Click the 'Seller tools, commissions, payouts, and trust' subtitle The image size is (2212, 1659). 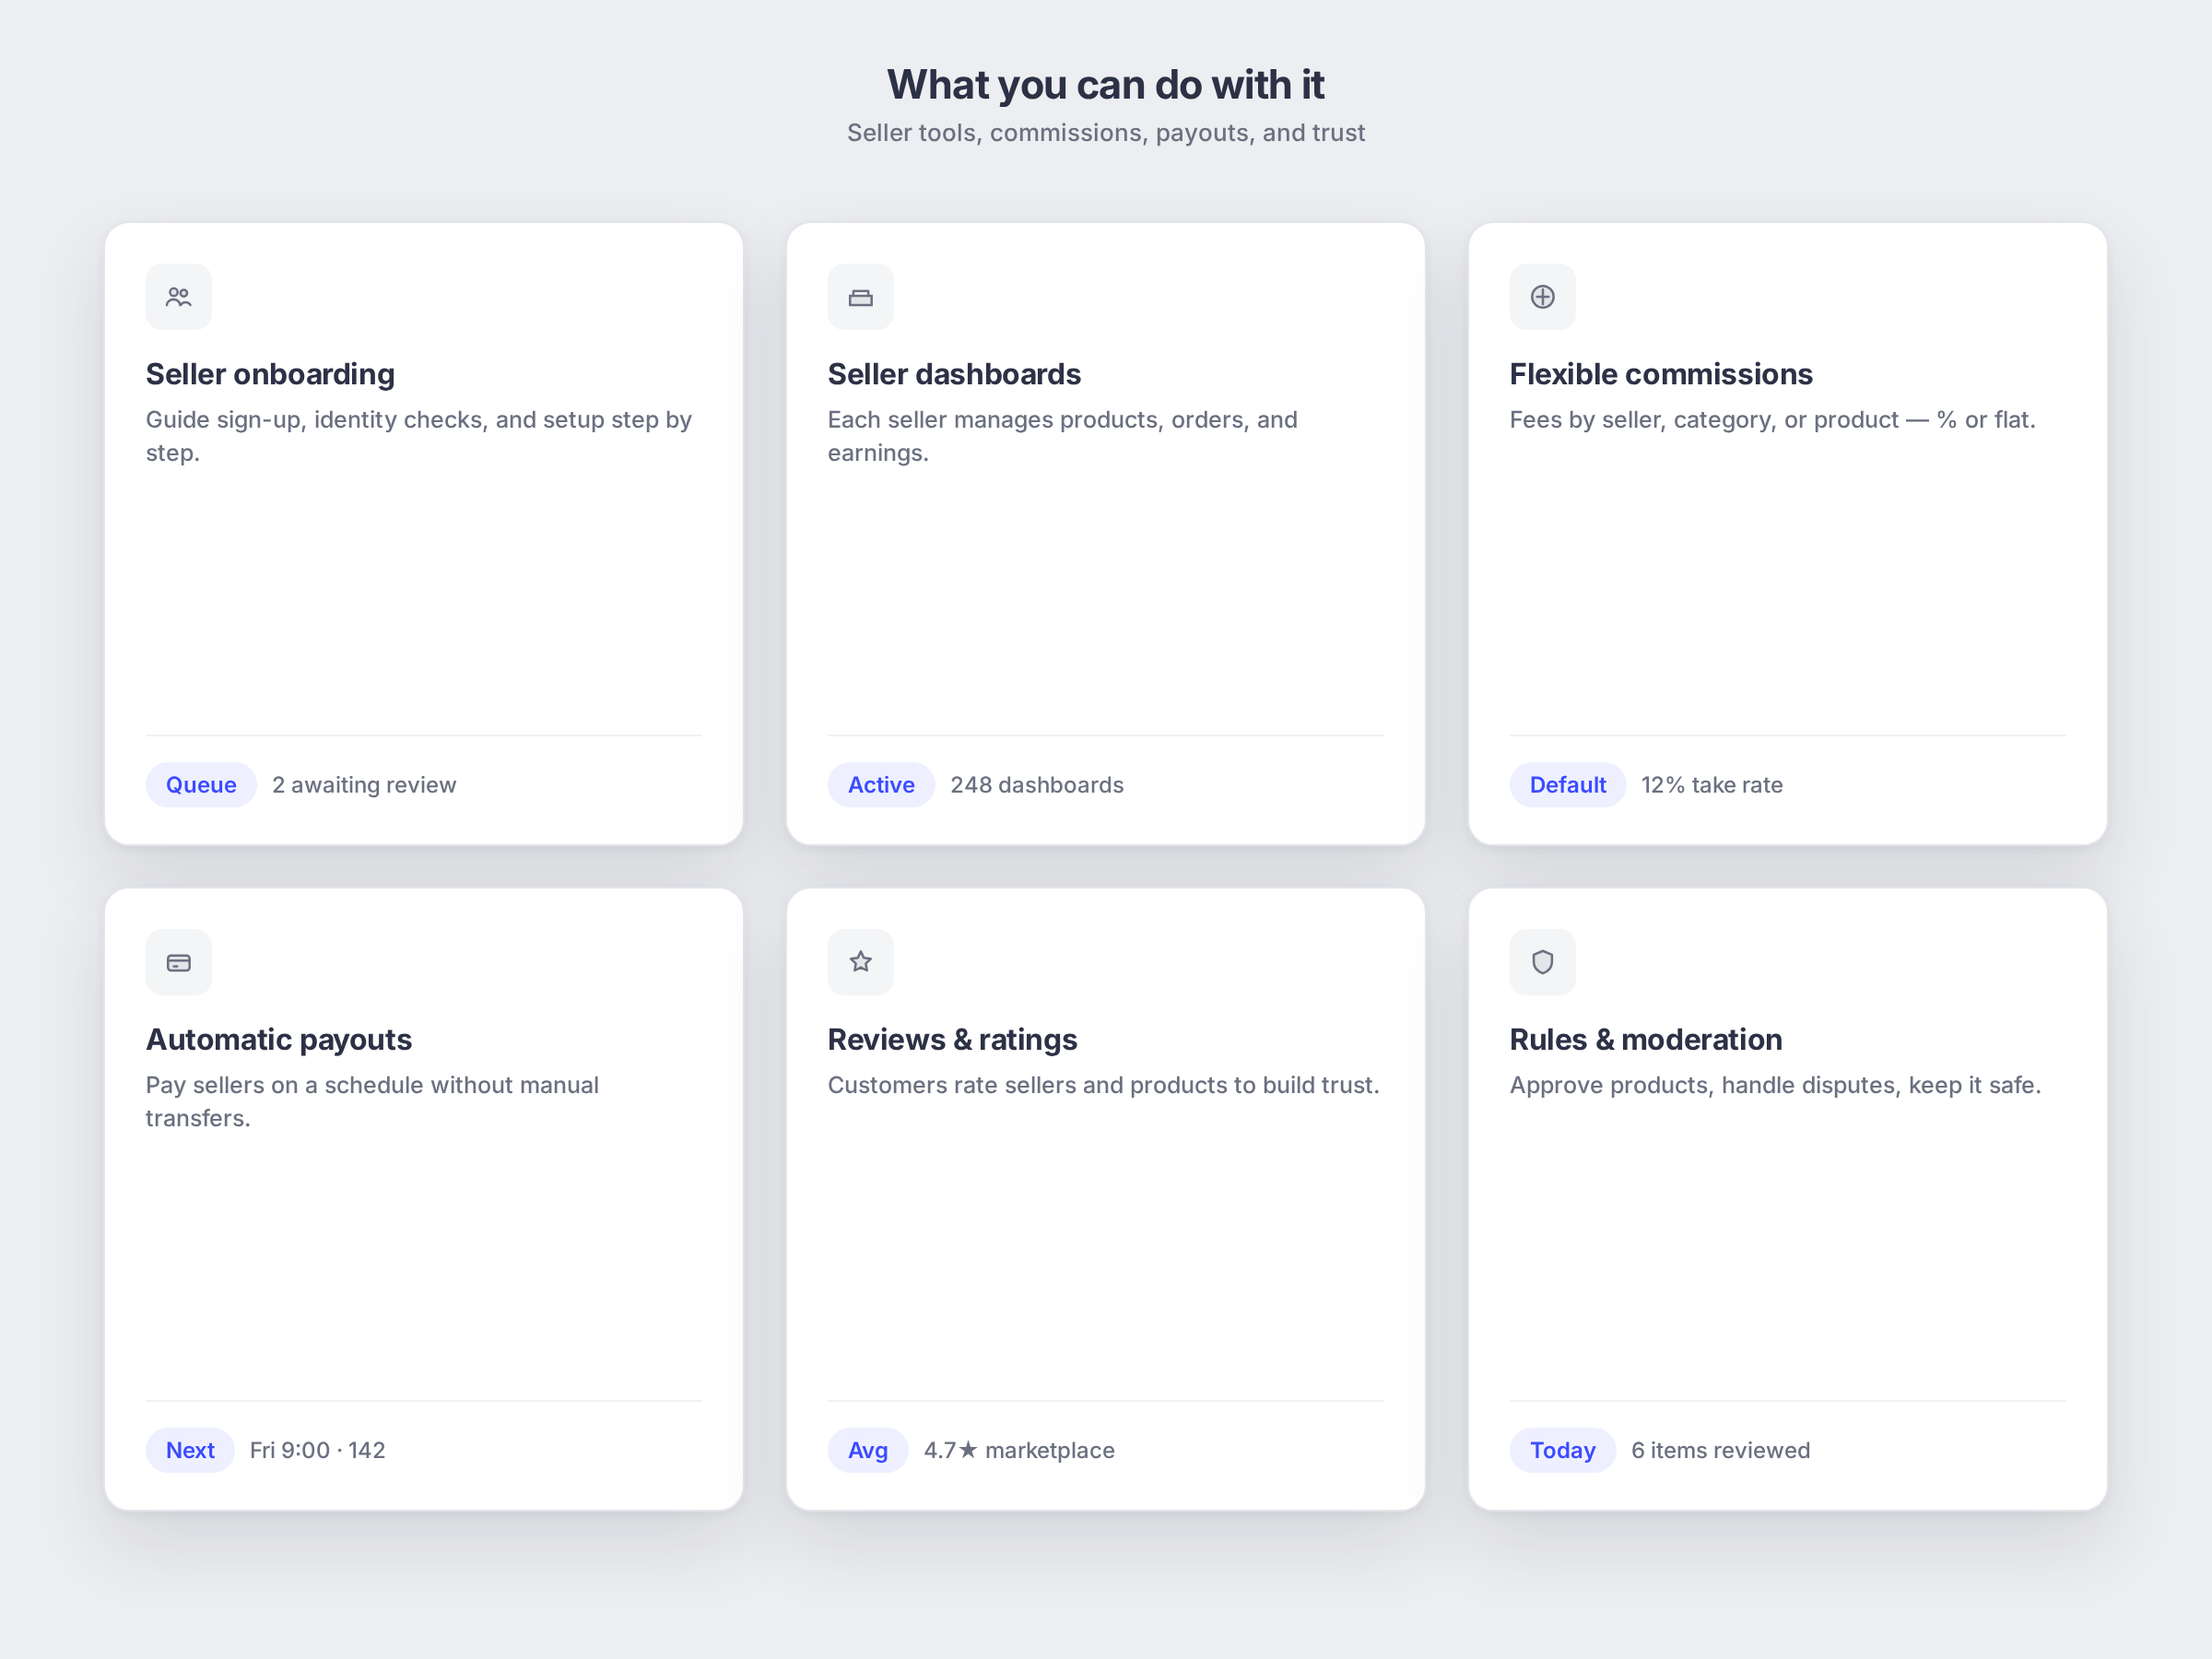click(x=1106, y=133)
